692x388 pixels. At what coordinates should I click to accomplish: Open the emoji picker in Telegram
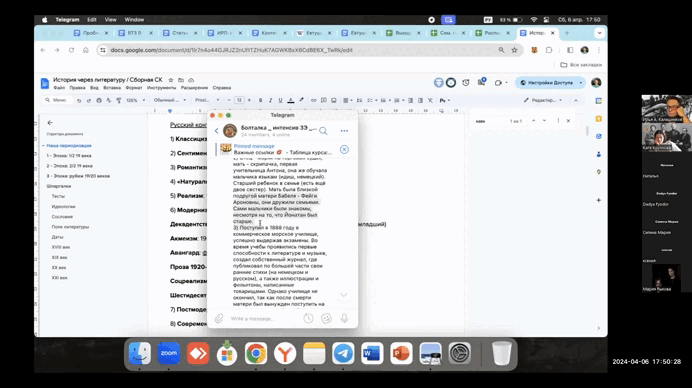[x=326, y=318]
